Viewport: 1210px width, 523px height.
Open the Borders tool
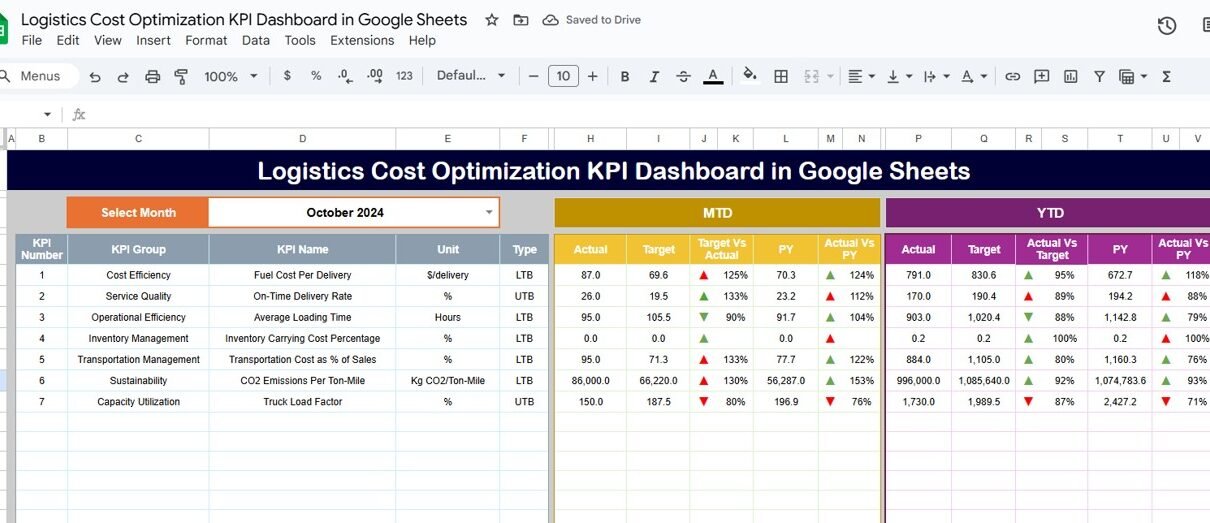[781, 77]
